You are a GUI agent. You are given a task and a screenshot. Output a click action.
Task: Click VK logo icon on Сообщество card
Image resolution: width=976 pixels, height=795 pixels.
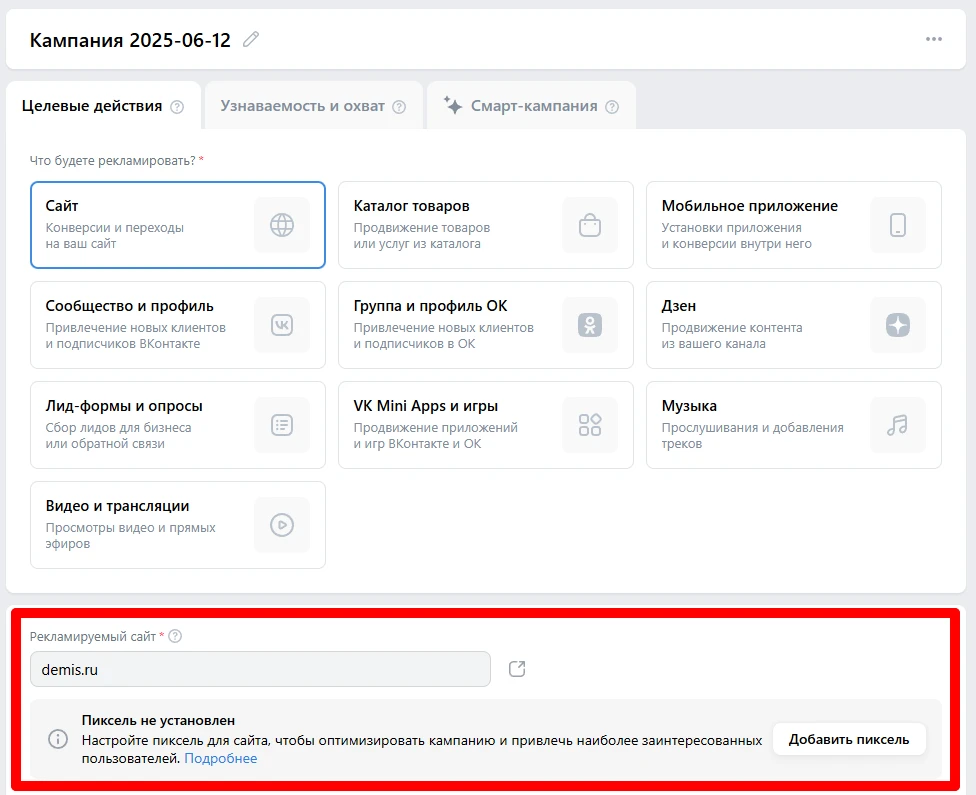282,325
